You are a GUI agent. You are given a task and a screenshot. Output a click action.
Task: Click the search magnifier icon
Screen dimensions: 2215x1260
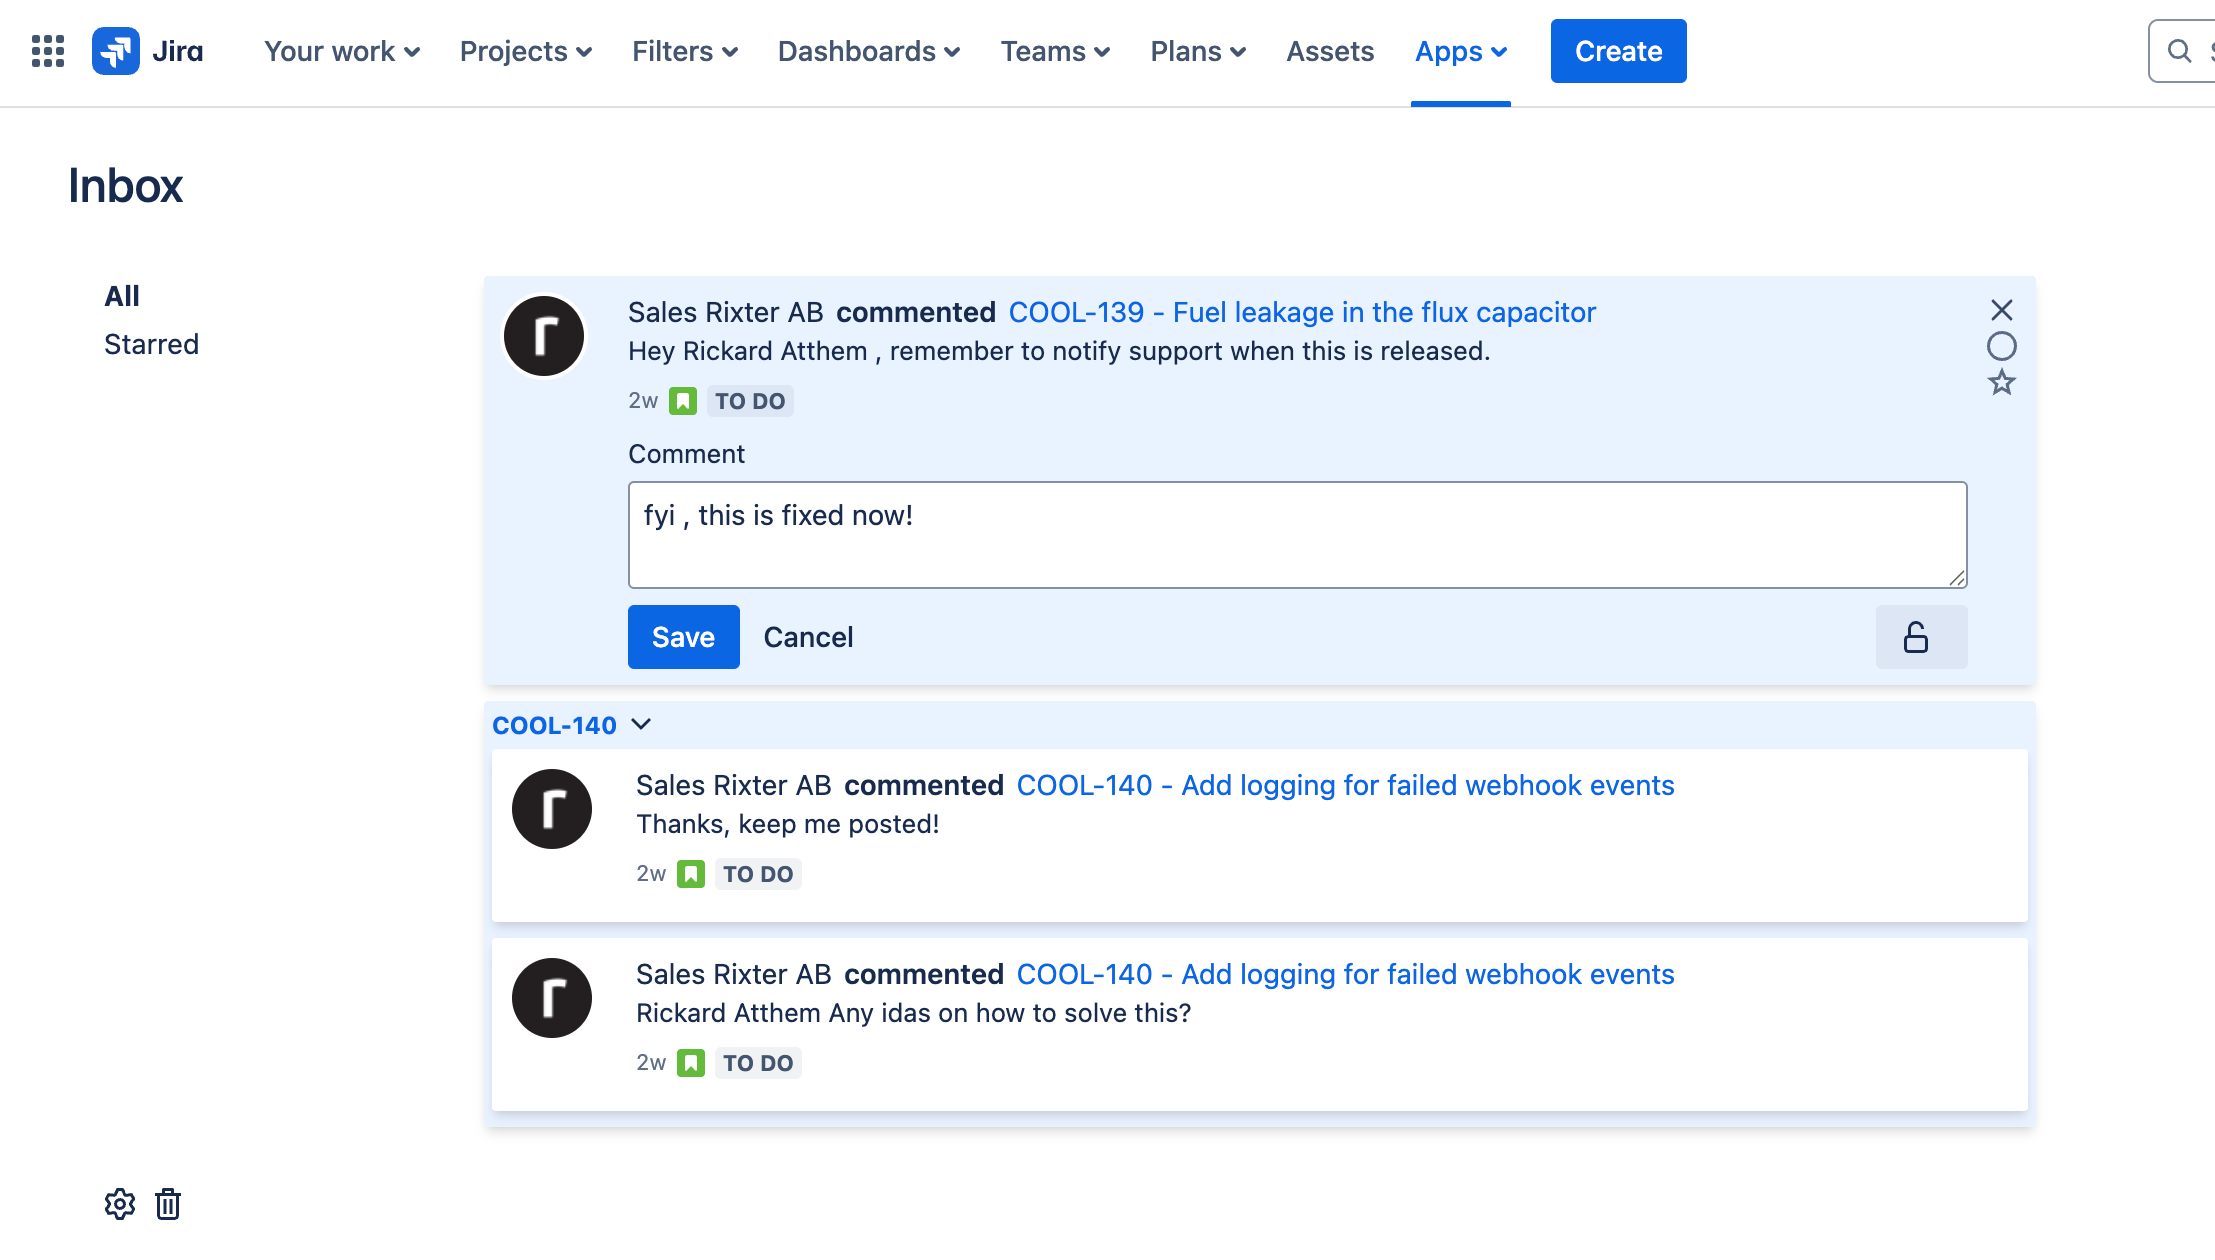point(2179,51)
